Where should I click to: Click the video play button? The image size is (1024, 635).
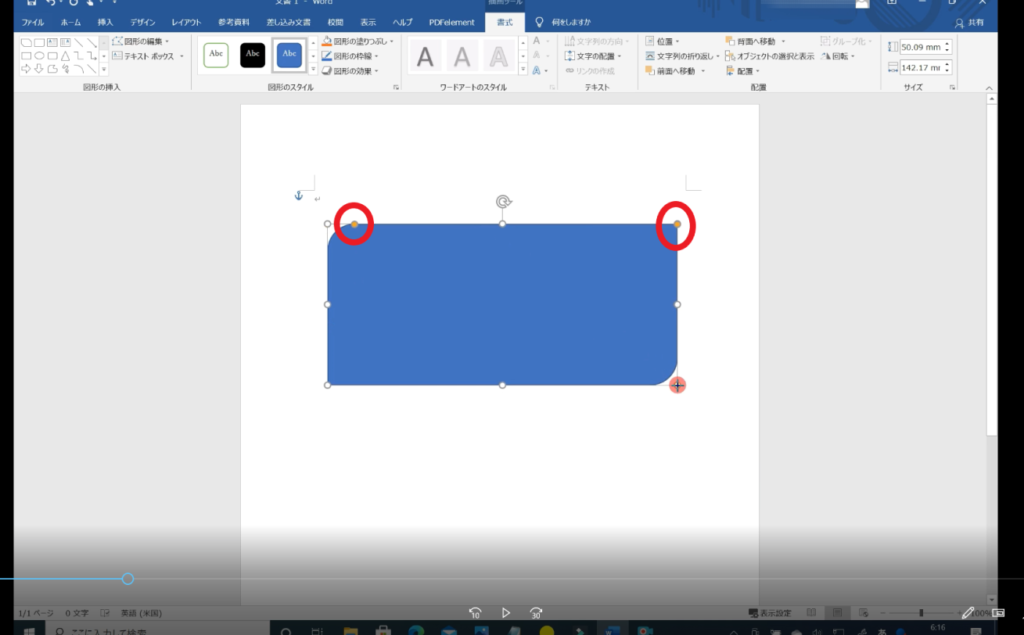point(506,613)
